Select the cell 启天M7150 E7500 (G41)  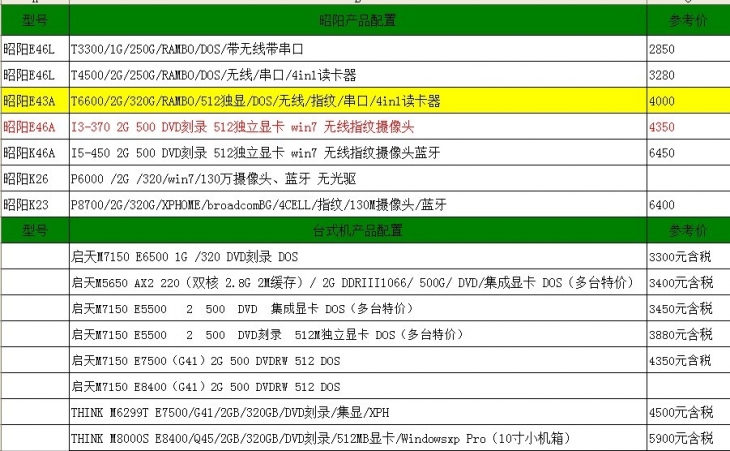(x=358, y=360)
